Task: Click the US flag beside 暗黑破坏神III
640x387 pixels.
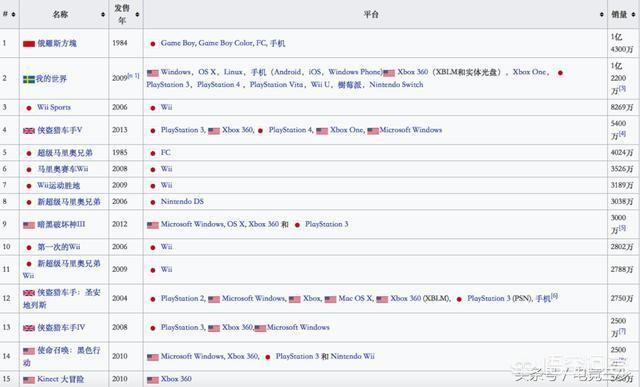Action: pos(29,225)
